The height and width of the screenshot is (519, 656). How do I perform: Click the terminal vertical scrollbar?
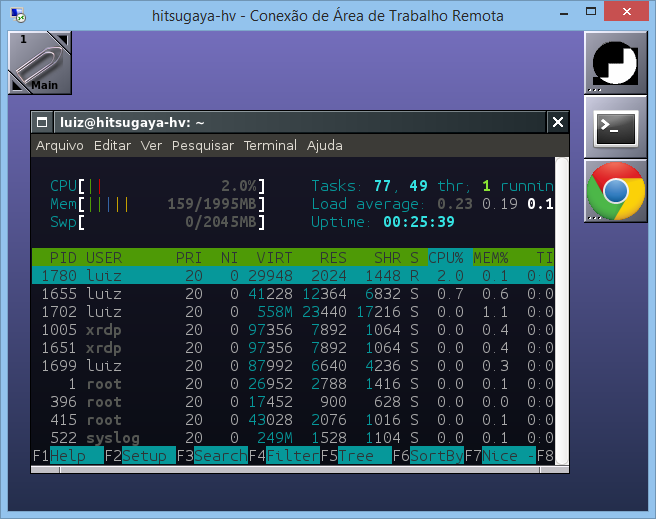pyautogui.click(x=561, y=311)
